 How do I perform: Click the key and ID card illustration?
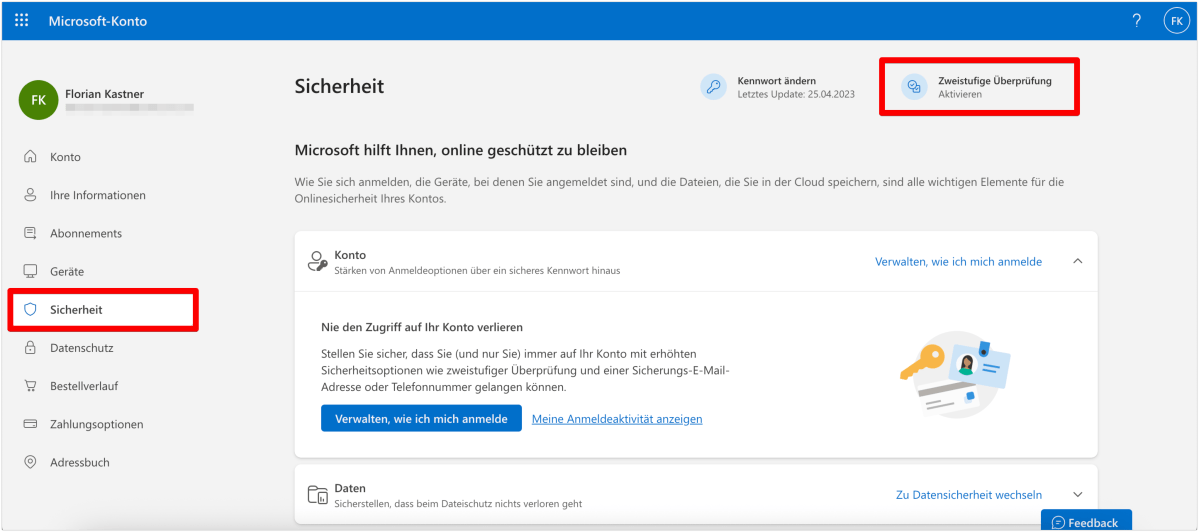pyautogui.click(x=957, y=375)
